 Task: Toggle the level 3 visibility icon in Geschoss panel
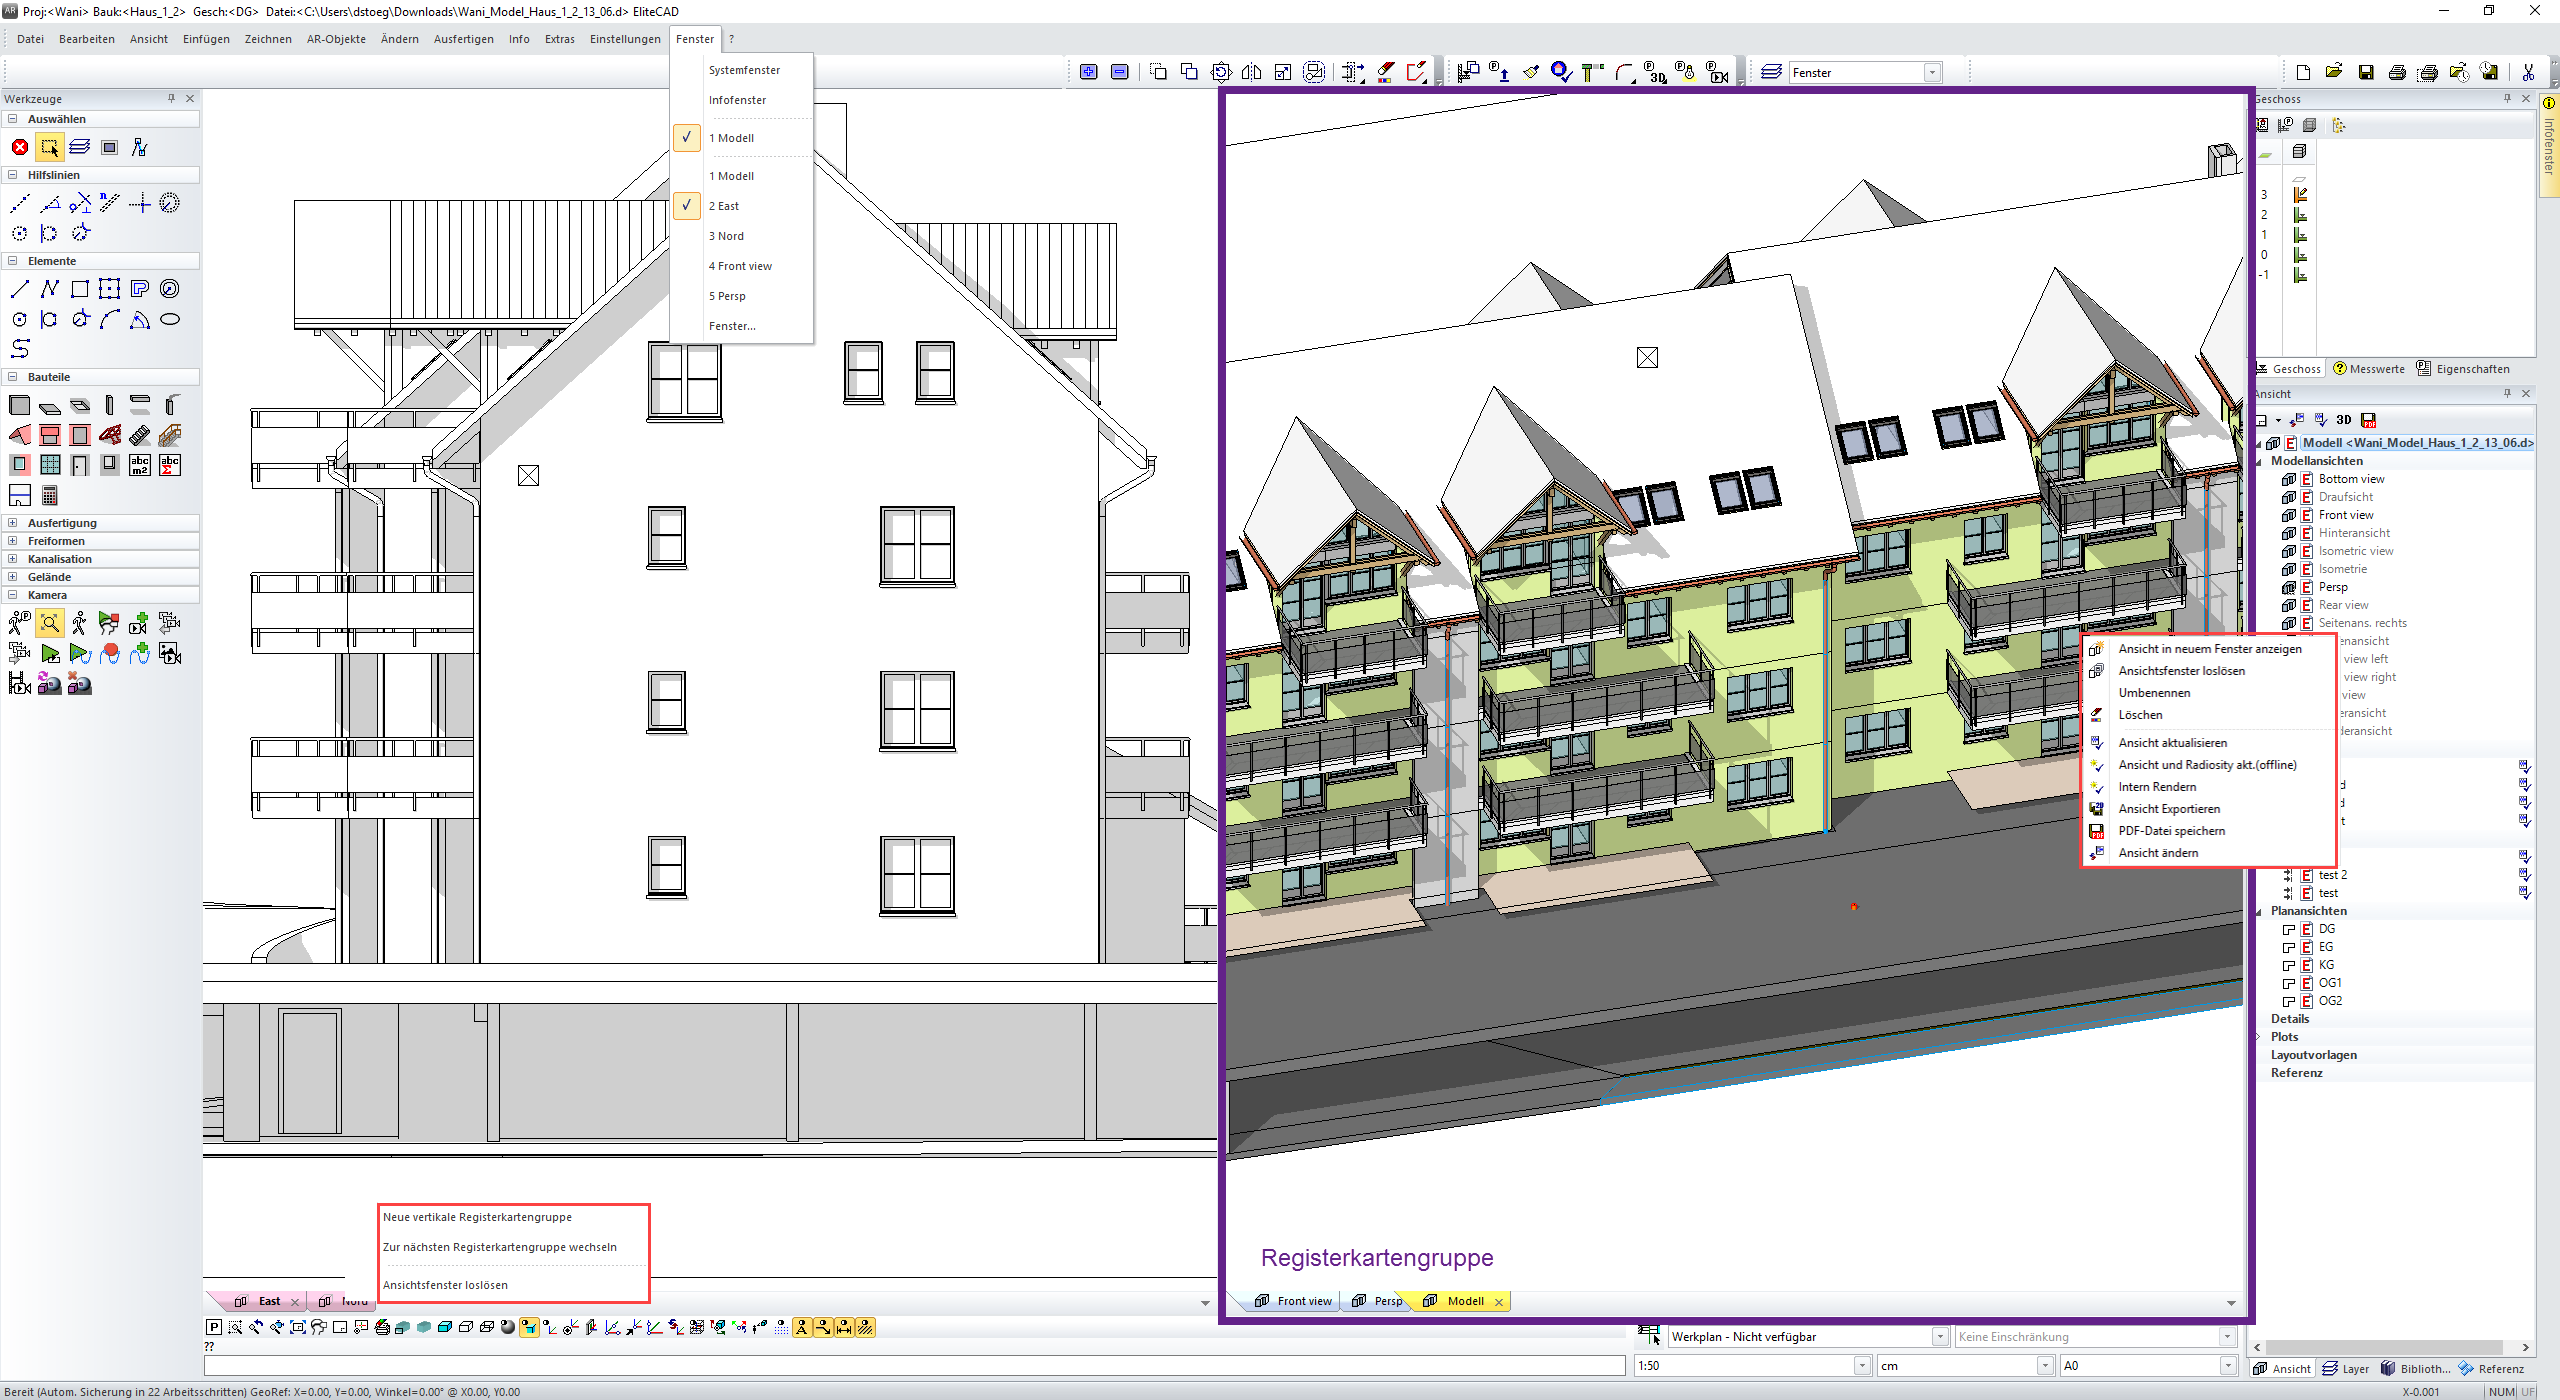click(2300, 195)
